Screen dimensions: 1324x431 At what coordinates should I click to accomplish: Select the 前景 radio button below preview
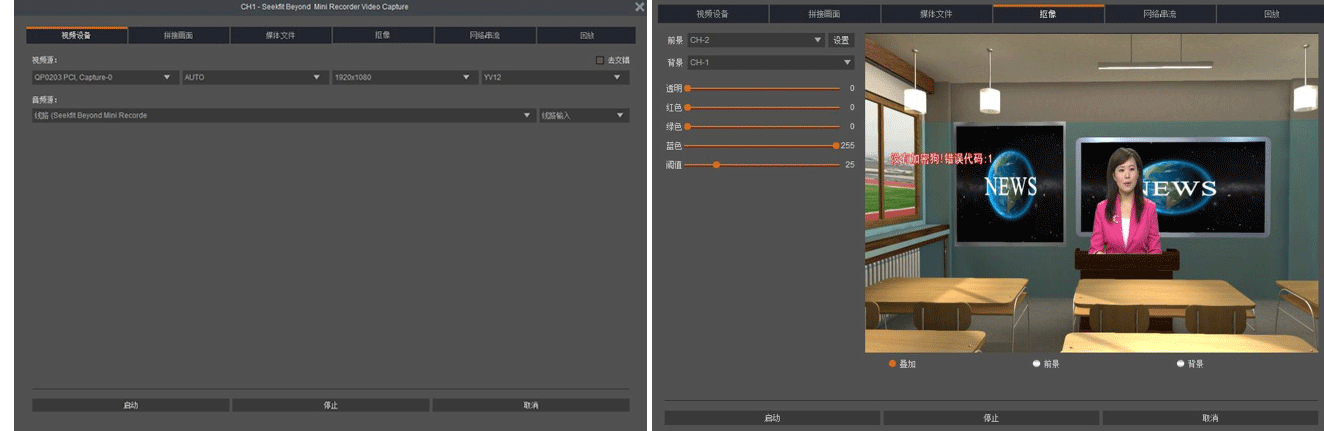point(1037,364)
